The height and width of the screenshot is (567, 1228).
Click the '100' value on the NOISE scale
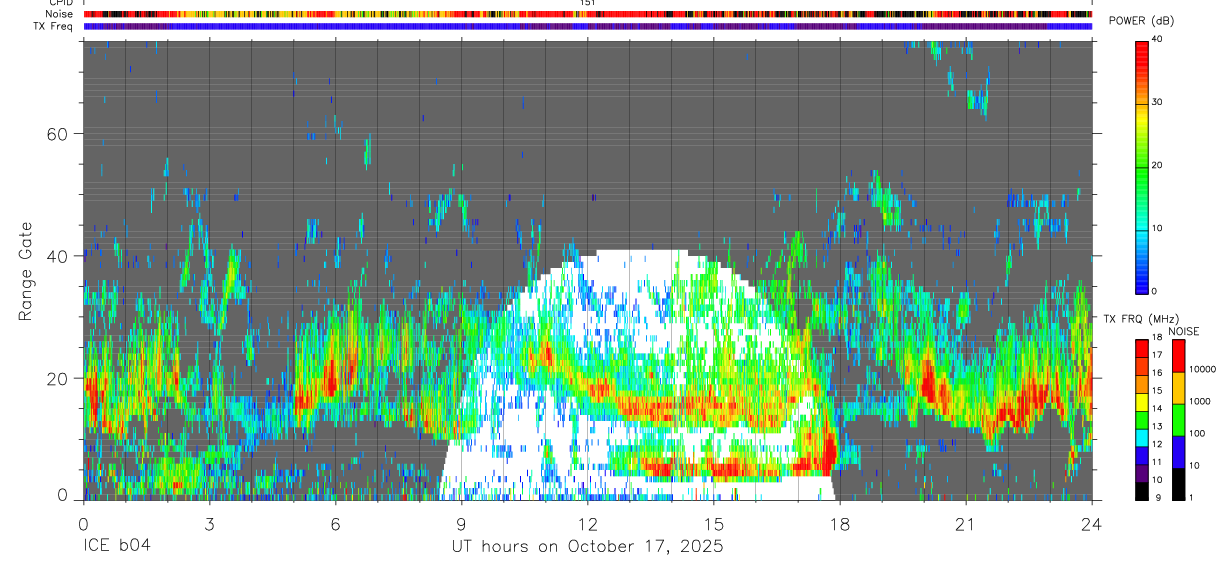[x=1196, y=434]
